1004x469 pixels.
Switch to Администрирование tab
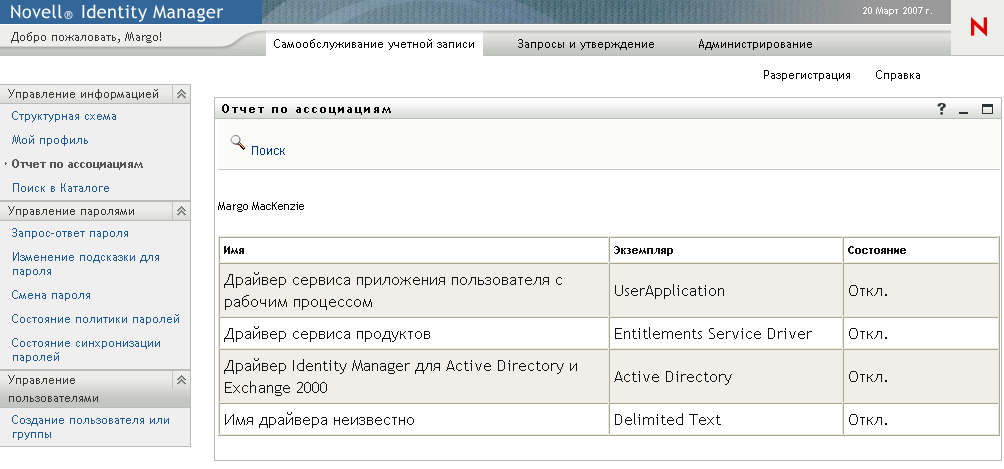755,44
